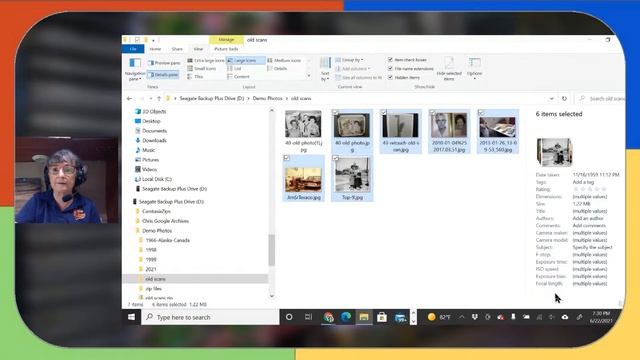Open the 2021 folder in tree
Screen dimensions: 640x360
(151, 269)
